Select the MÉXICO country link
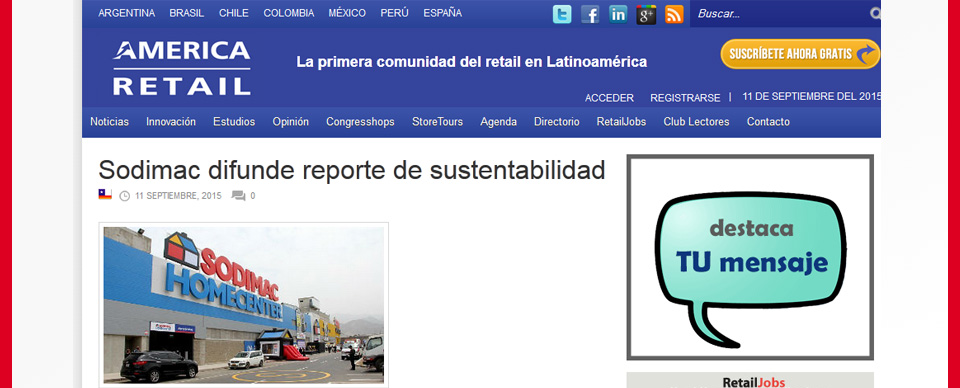This screenshot has width=960, height=388. point(347,13)
